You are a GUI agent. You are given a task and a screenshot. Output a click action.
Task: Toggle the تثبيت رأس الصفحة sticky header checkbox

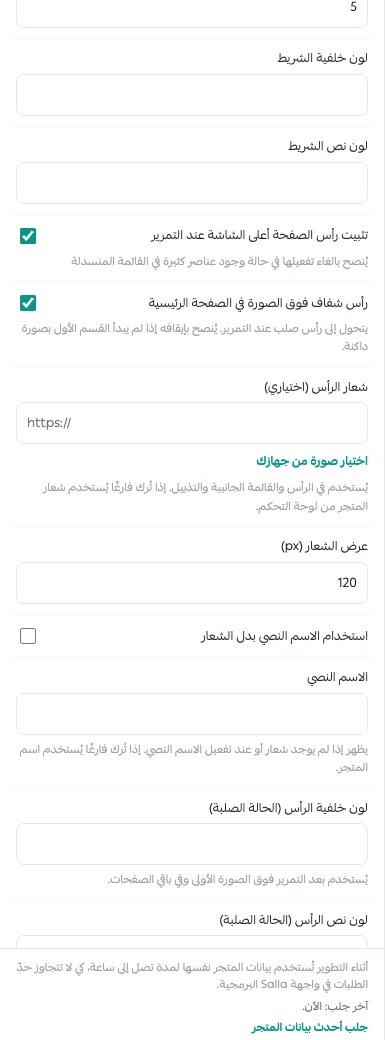[28, 235]
